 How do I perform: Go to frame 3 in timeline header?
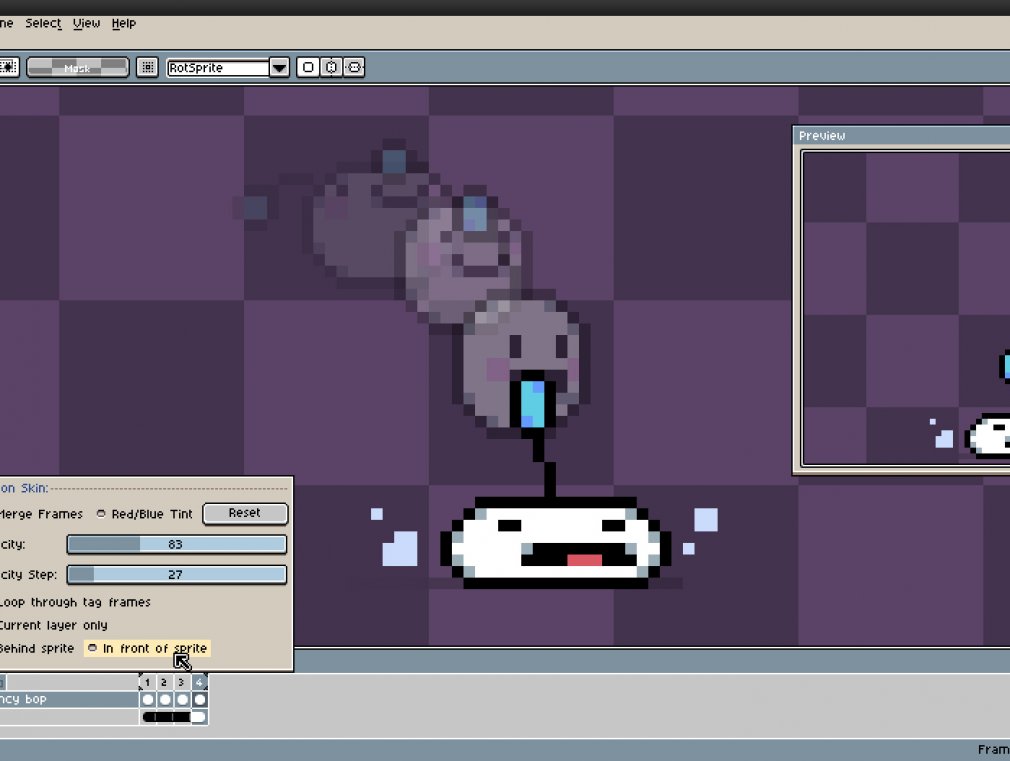pos(182,682)
